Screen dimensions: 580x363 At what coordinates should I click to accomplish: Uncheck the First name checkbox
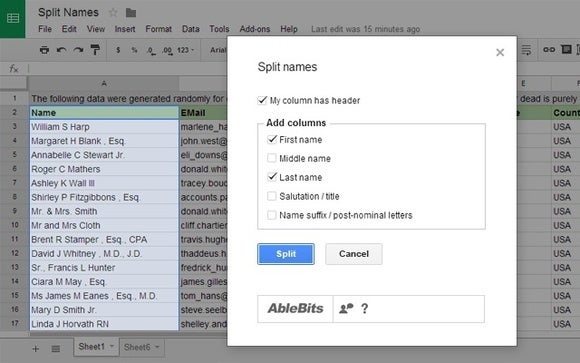pos(272,140)
